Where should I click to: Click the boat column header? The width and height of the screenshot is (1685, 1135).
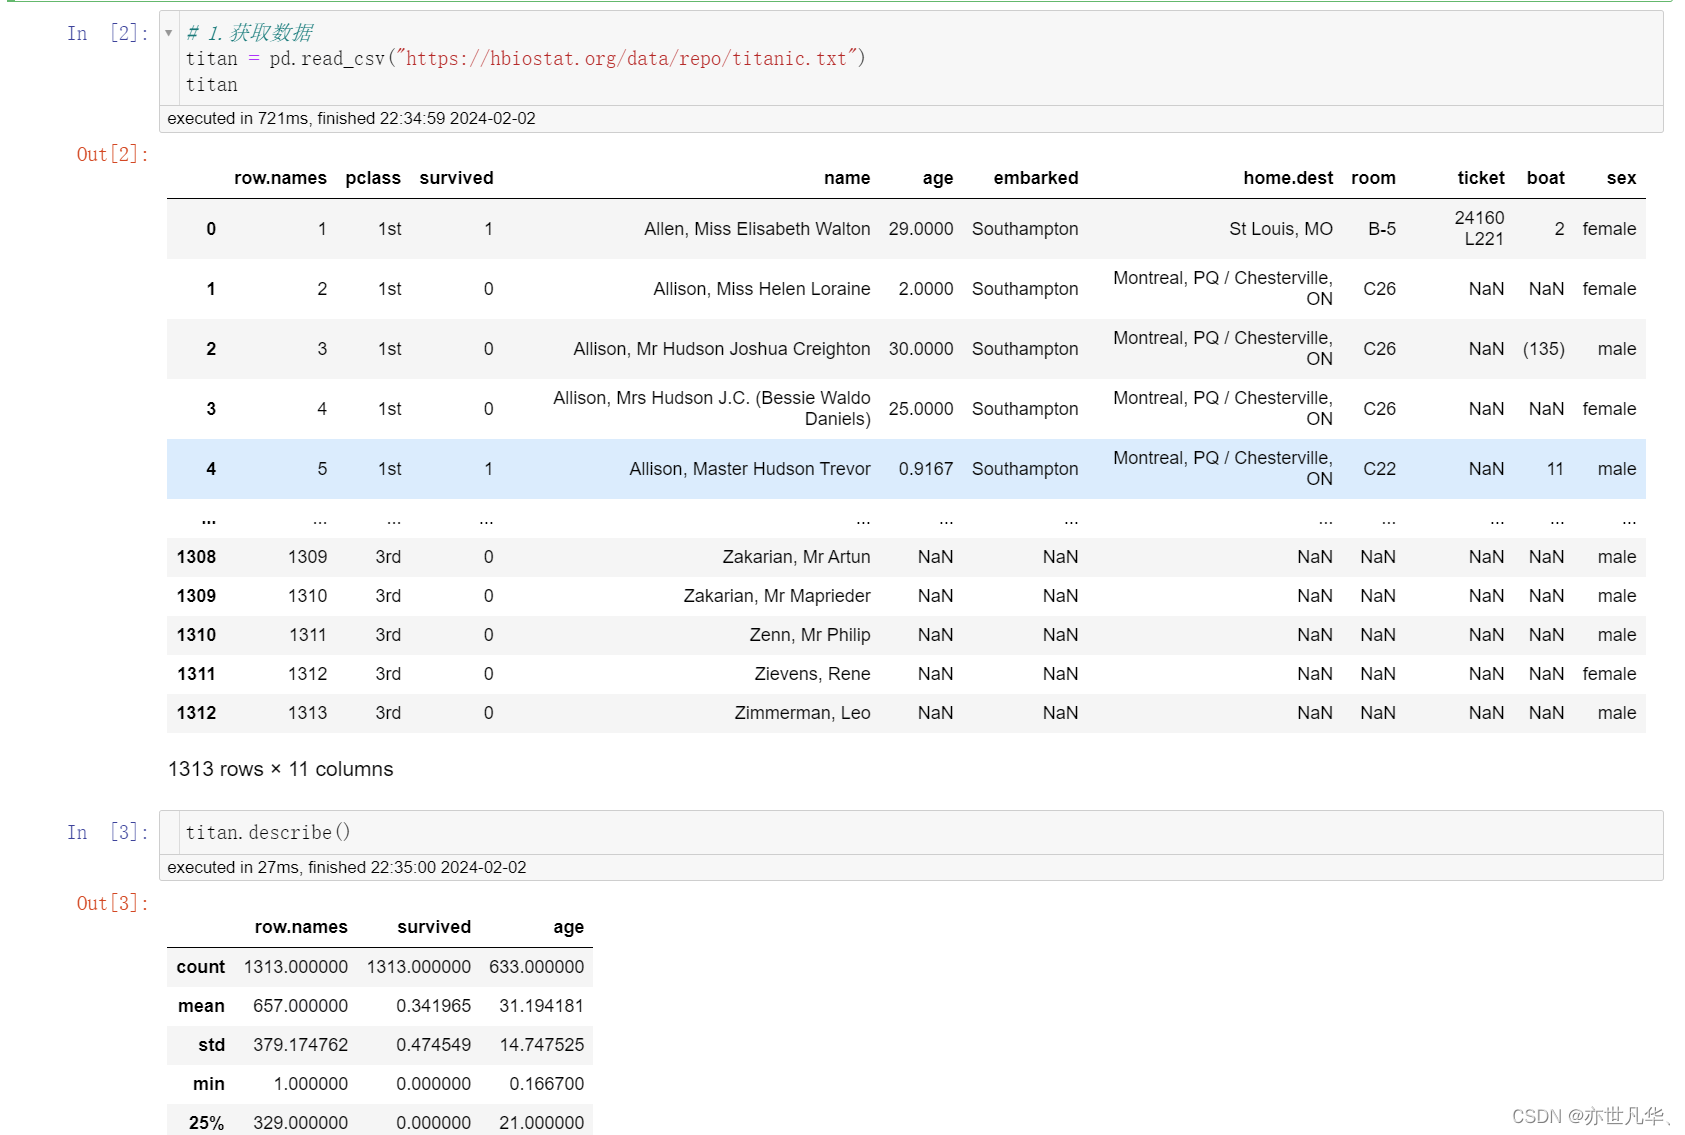click(1546, 178)
